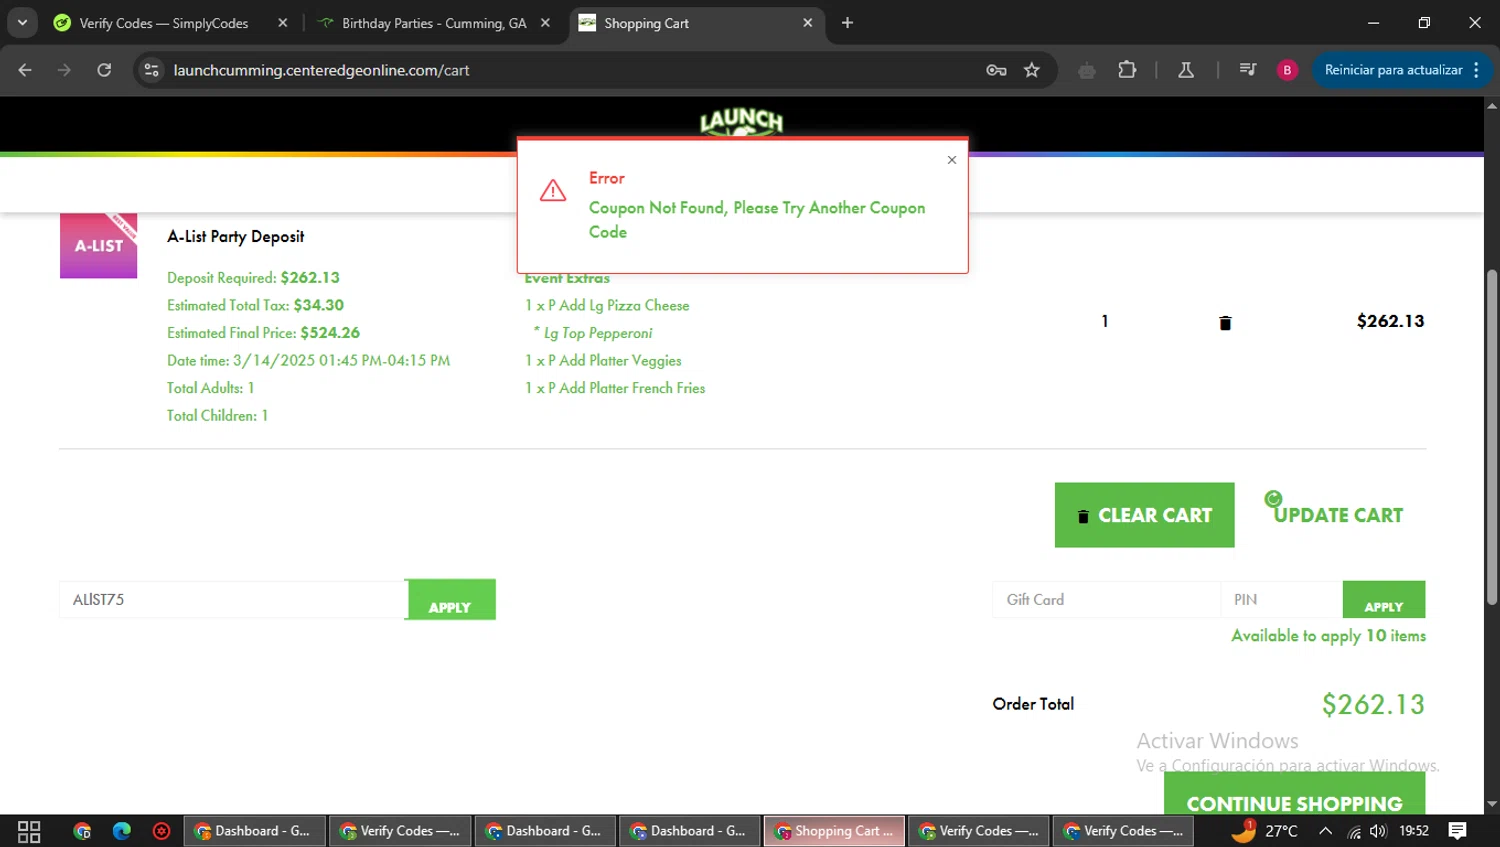
Task: Open the profile B avatar
Action: click(1287, 70)
